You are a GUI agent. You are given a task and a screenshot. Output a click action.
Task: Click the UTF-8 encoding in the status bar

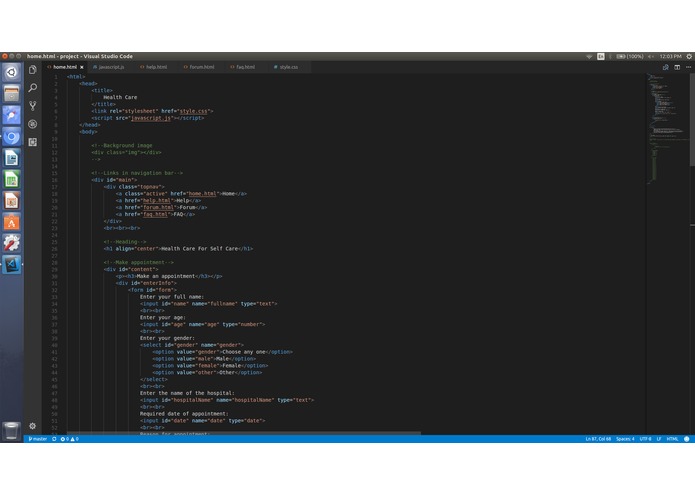click(645, 439)
